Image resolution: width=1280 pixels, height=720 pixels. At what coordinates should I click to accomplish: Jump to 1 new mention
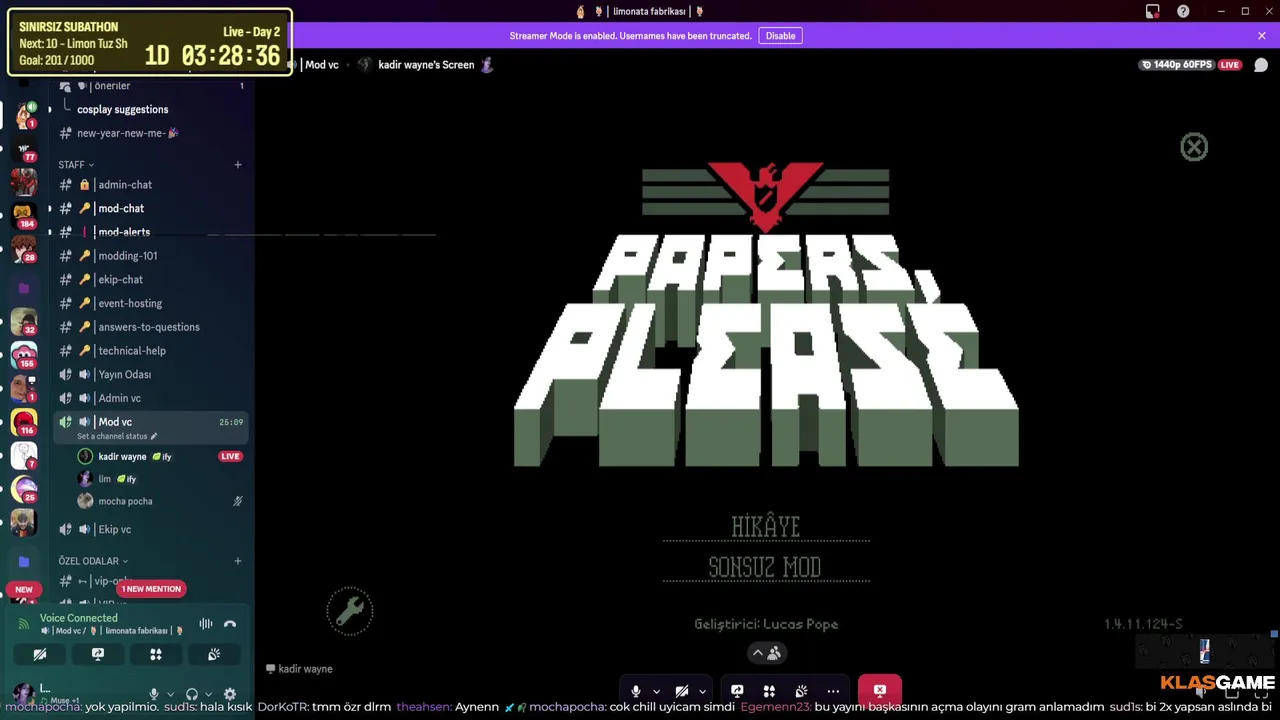[151, 589]
